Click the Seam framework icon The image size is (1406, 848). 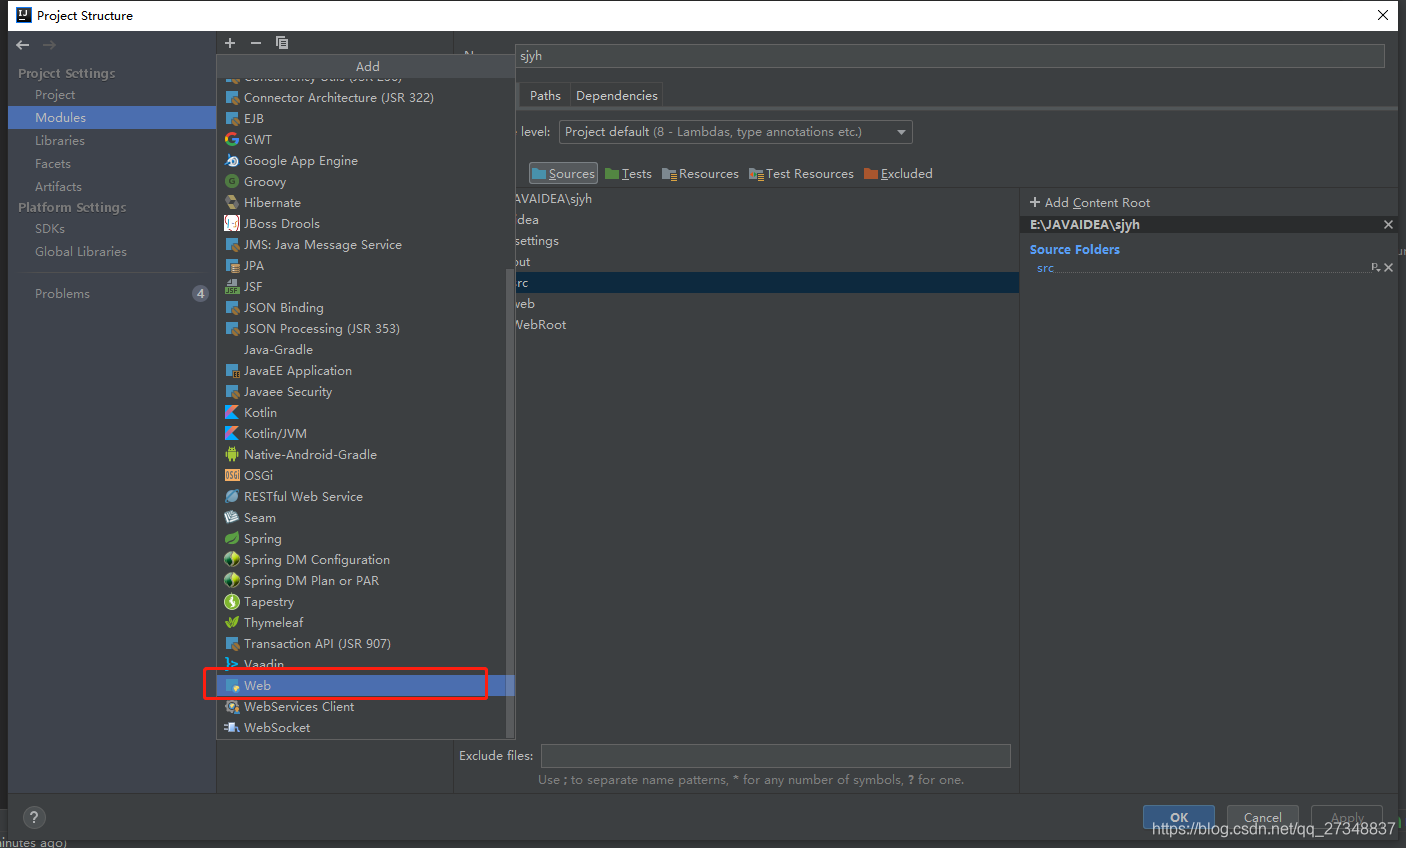pyautogui.click(x=232, y=517)
